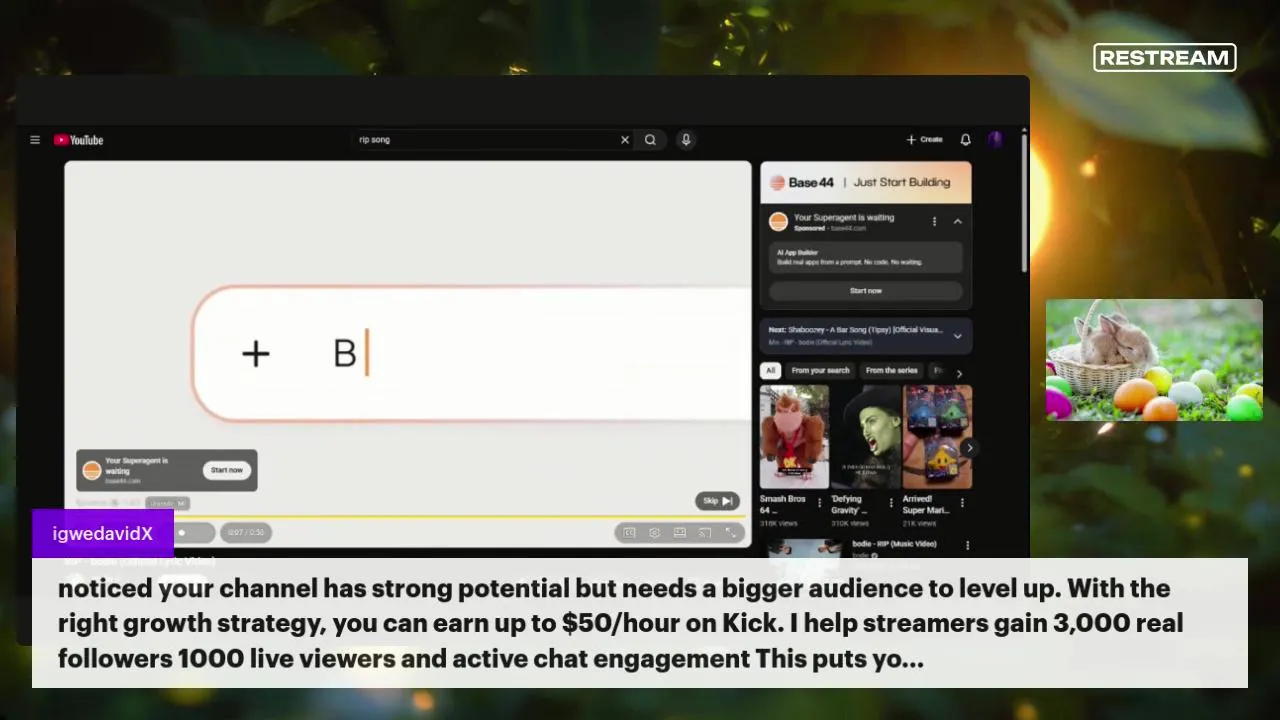Open the 'Defying Gravity' short thumbnail

(866, 437)
